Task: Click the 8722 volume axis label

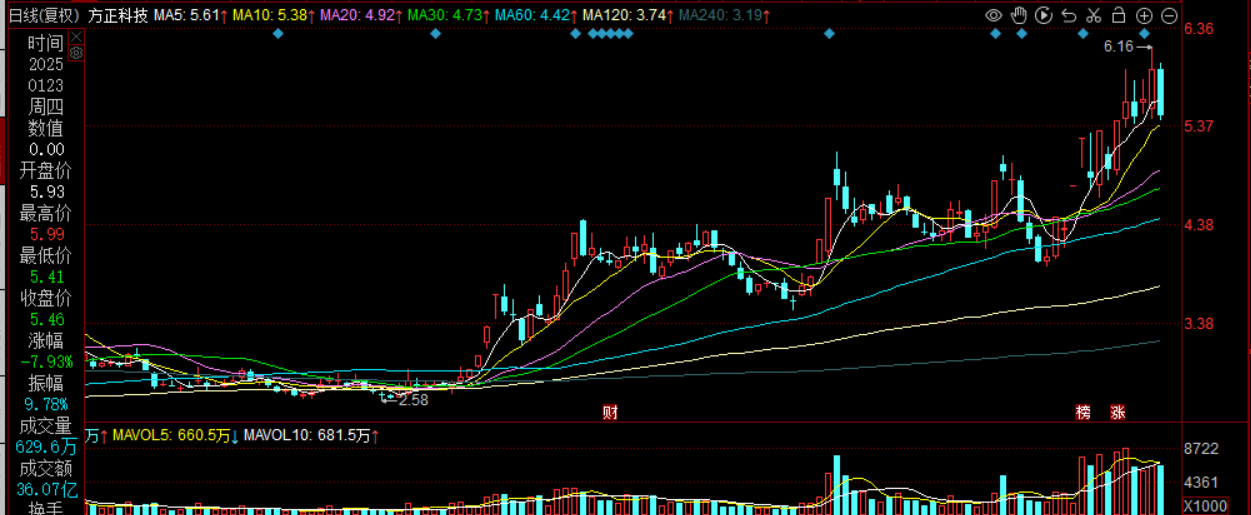Action: 1201,449
